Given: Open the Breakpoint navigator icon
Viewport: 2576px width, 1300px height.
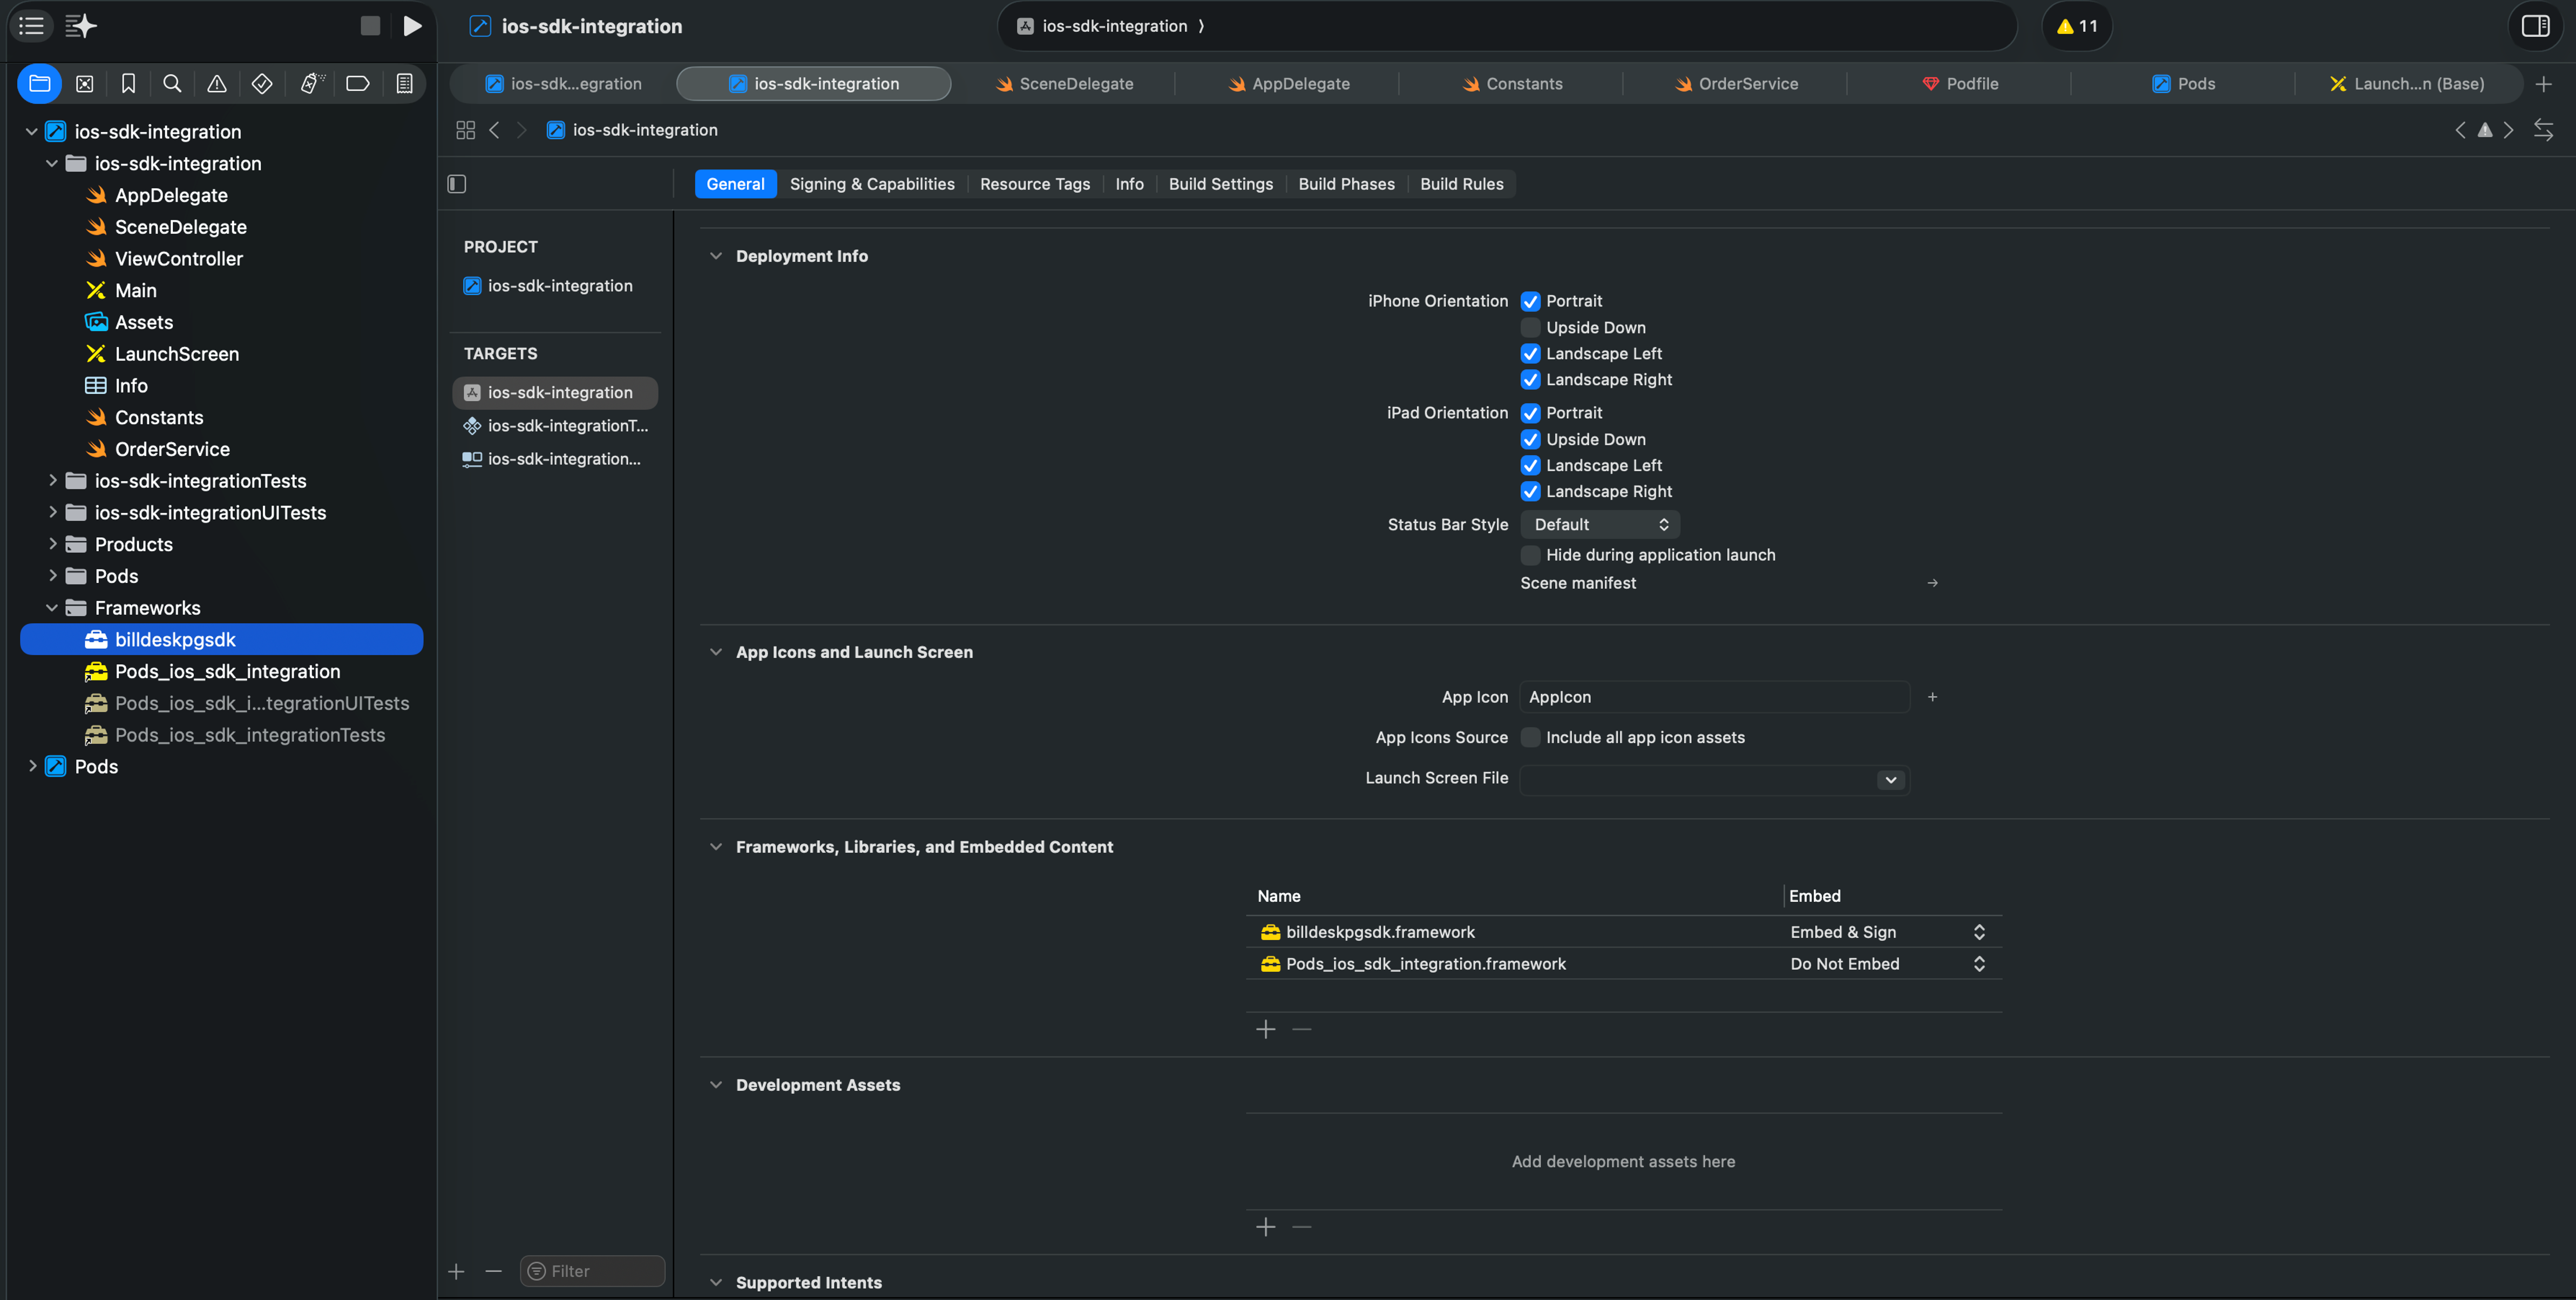Looking at the screenshot, I should [x=358, y=84].
